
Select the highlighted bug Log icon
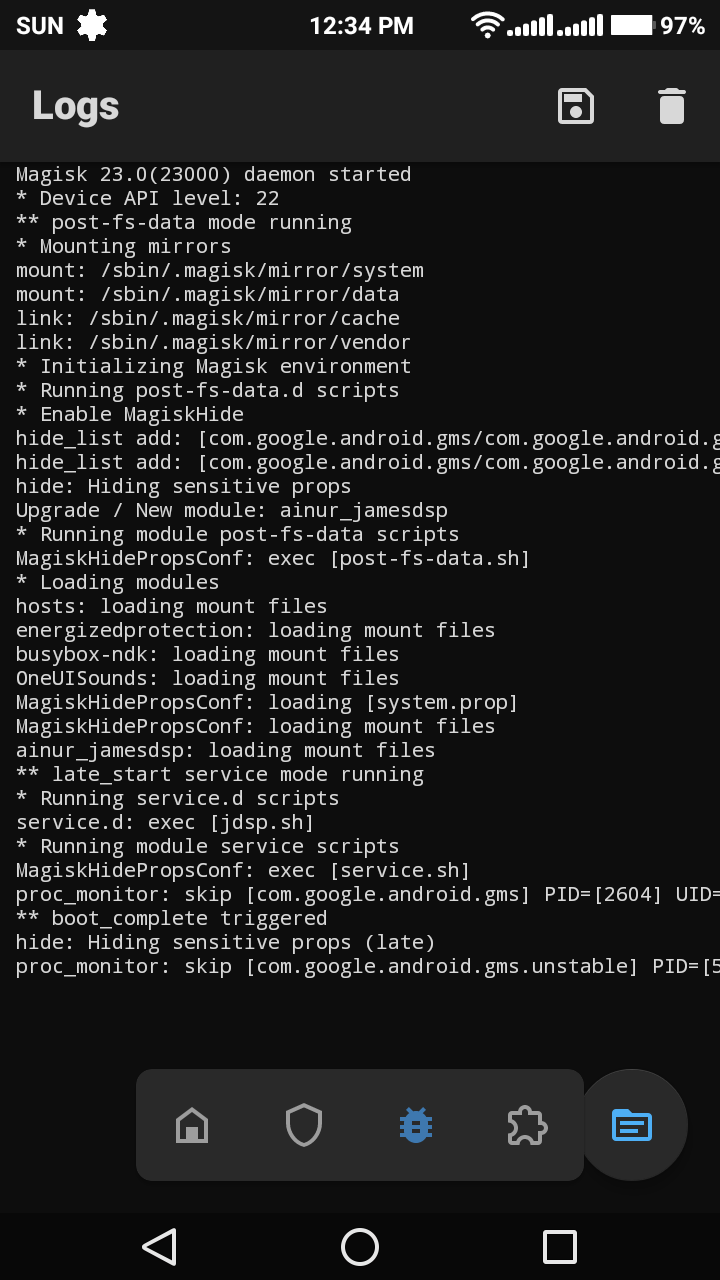[415, 1124]
